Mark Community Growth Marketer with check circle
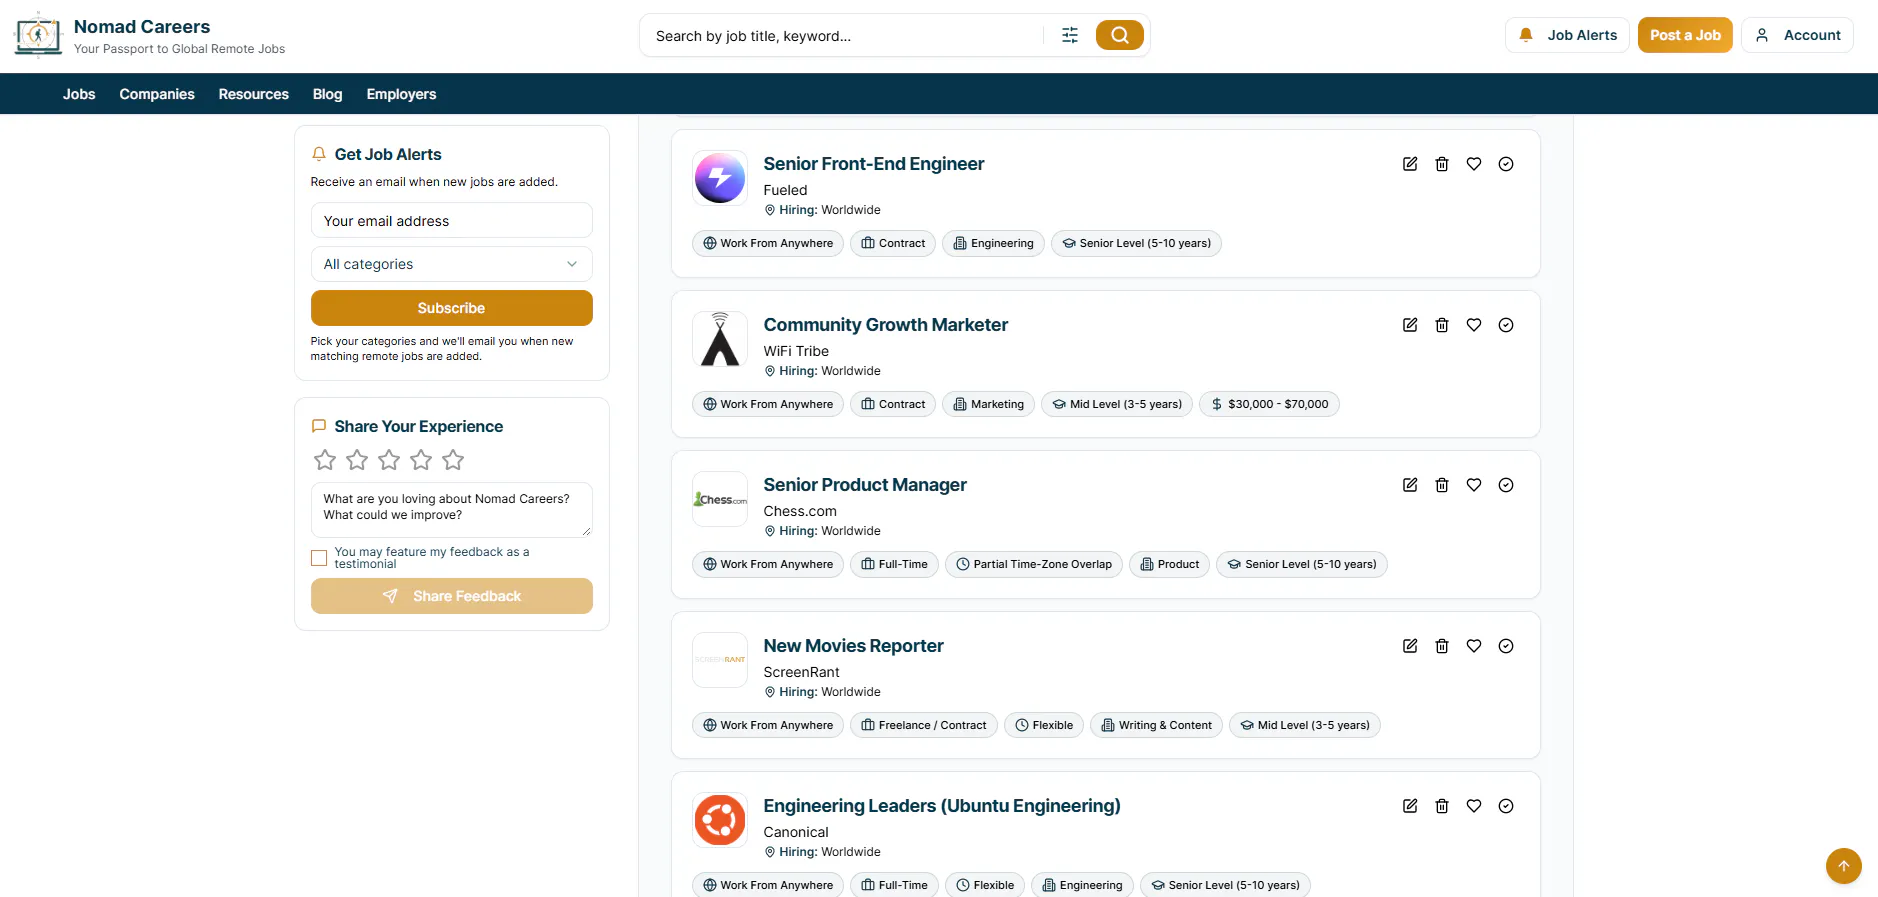This screenshot has height=897, width=1878. pos(1506,325)
